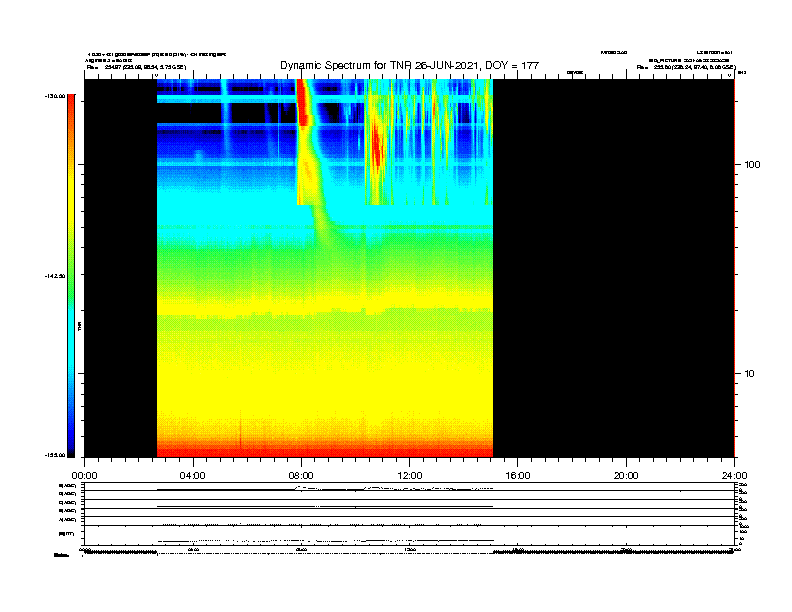Click the 08:00 time axis label
The image size is (792, 612).
pos(301,476)
